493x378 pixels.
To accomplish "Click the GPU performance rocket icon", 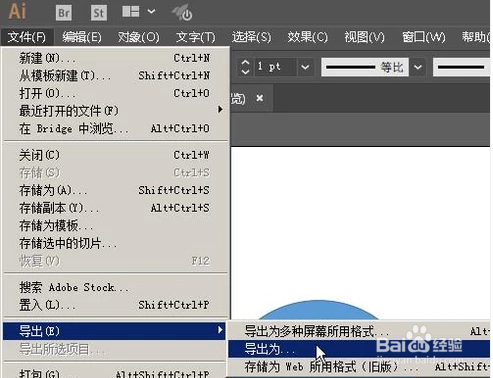I will pyautogui.click(x=182, y=13).
